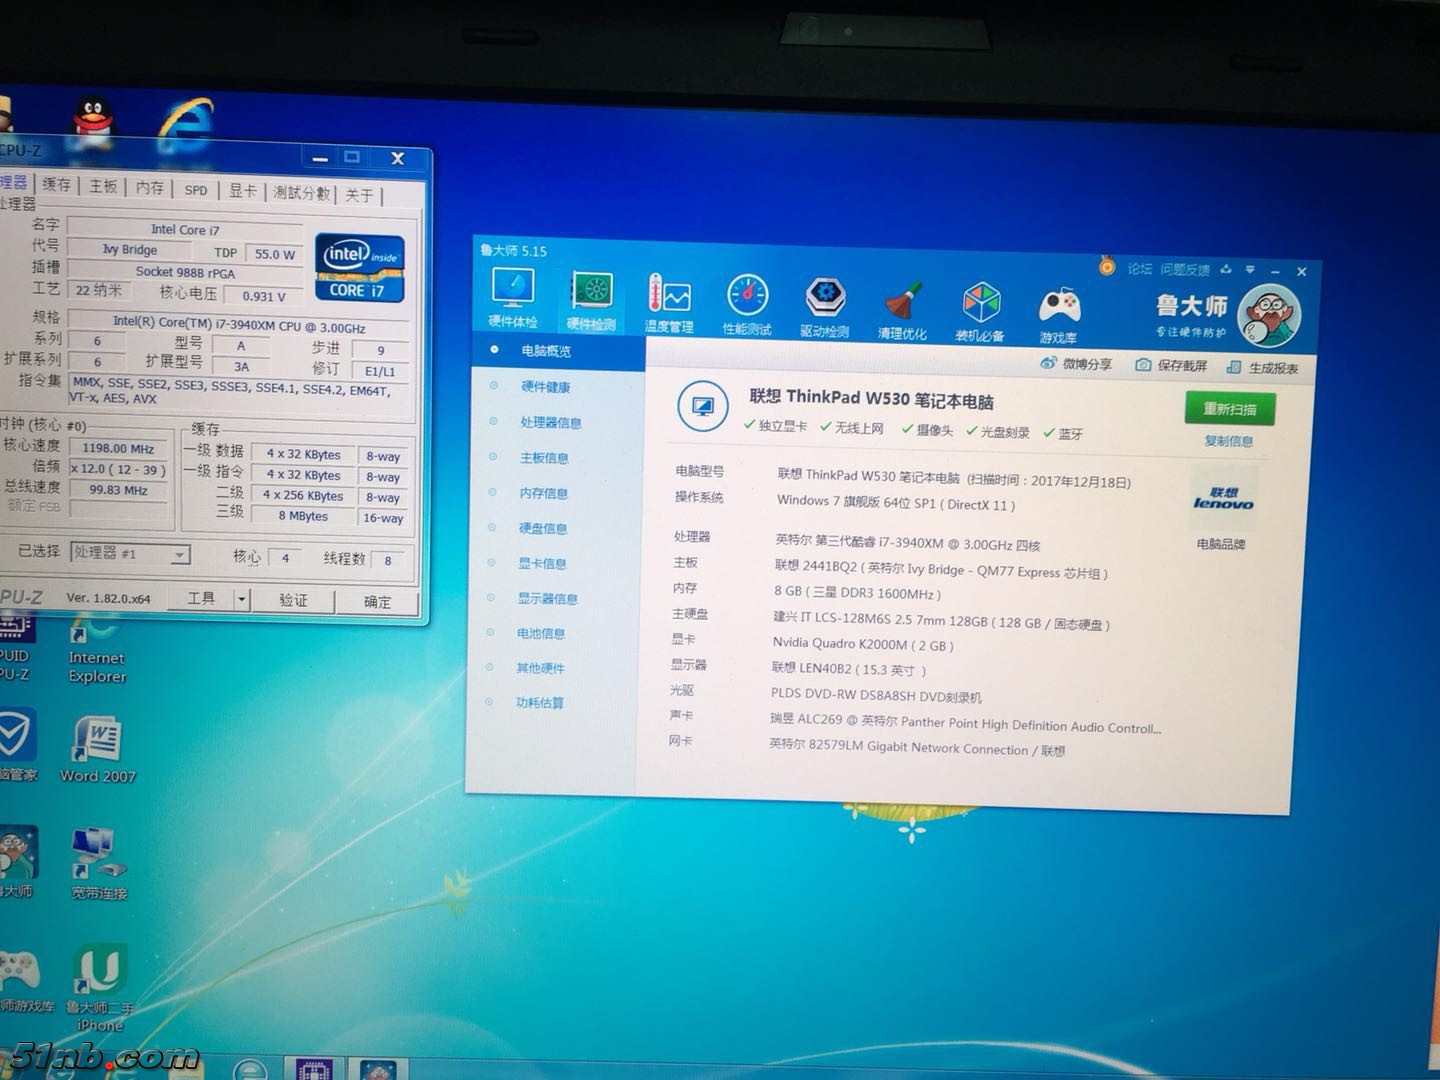1440x1080 pixels.
Task: Select 硬件检测 hardware detection icon
Action: point(591,301)
